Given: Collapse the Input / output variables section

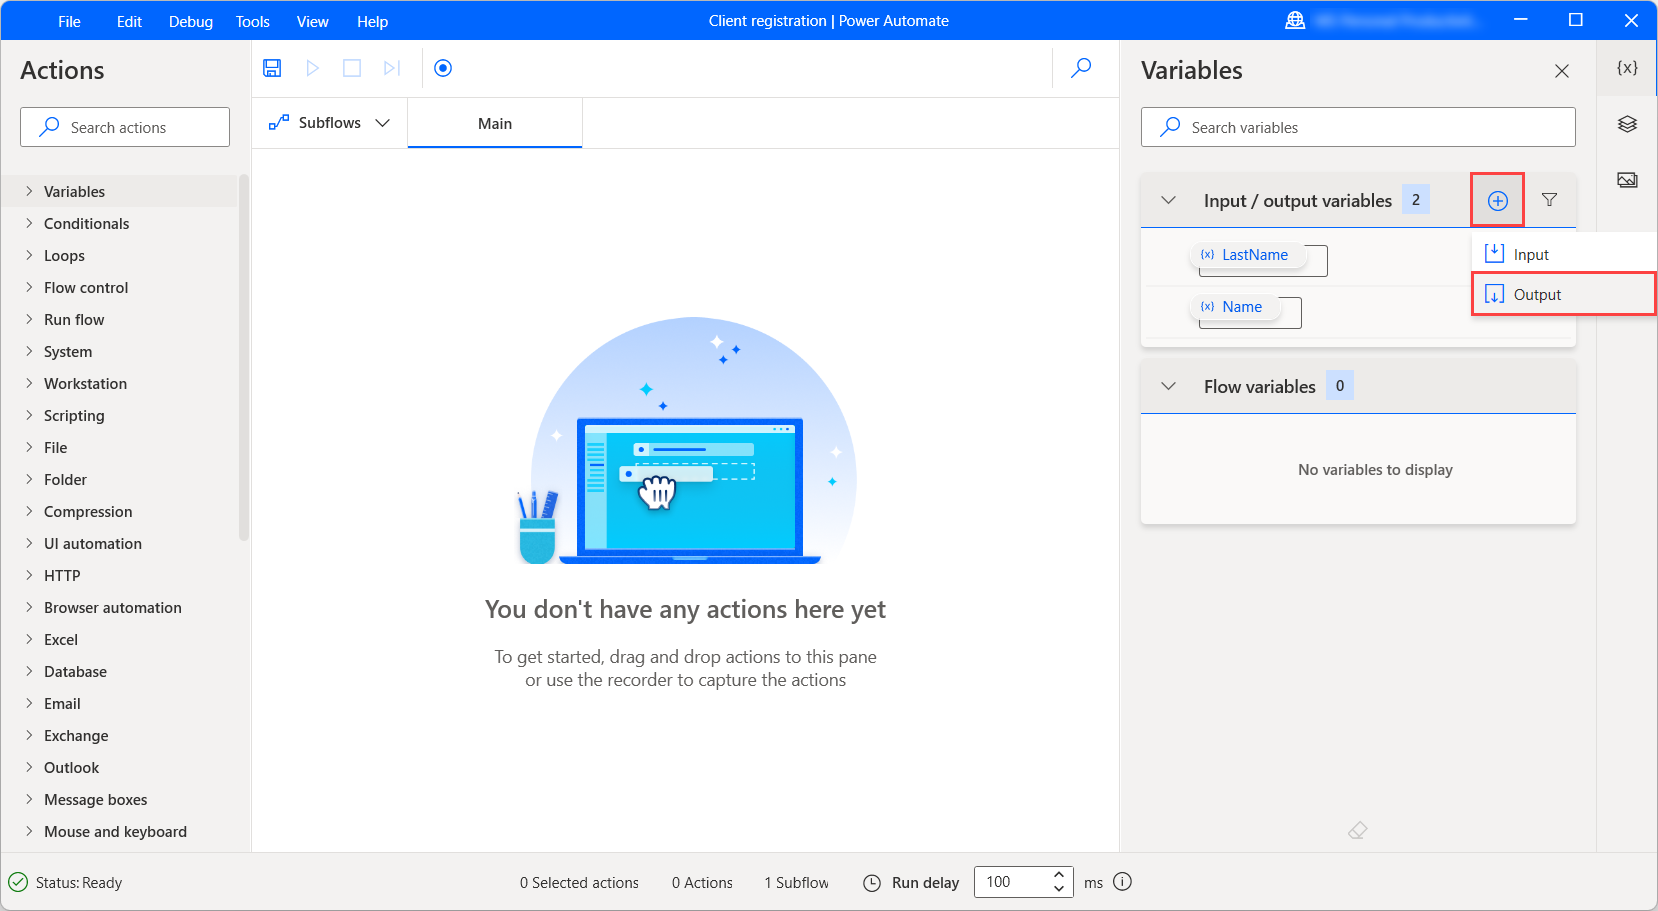Looking at the screenshot, I should pyautogui.click(x=1167, y=199).
